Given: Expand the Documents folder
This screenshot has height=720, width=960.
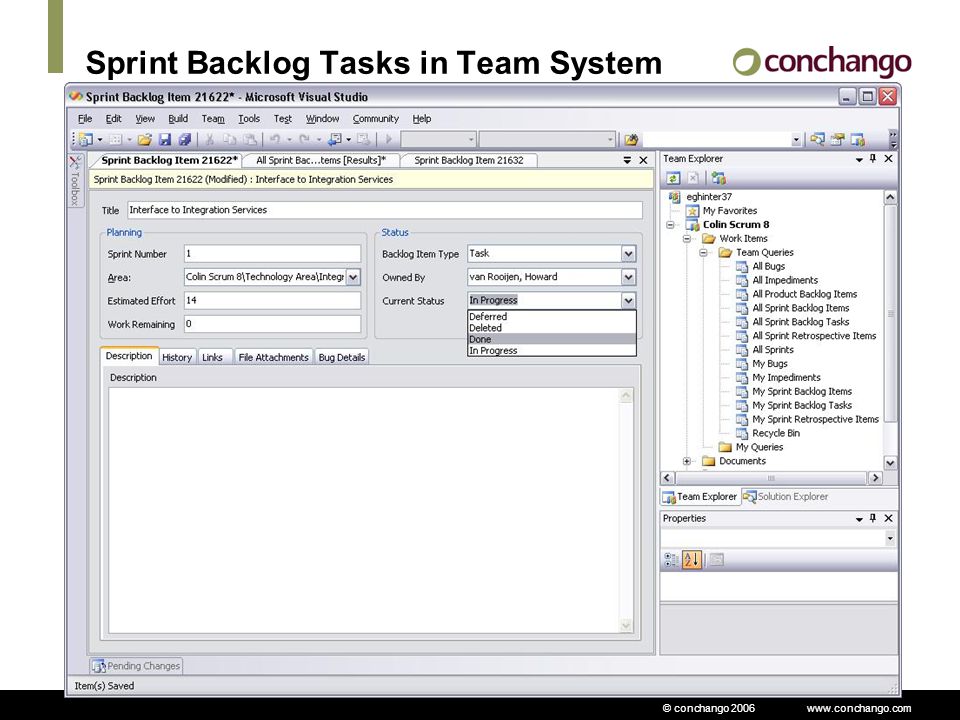Looking at the screenshot, I should pyautogui.click(x=687, y=461).
